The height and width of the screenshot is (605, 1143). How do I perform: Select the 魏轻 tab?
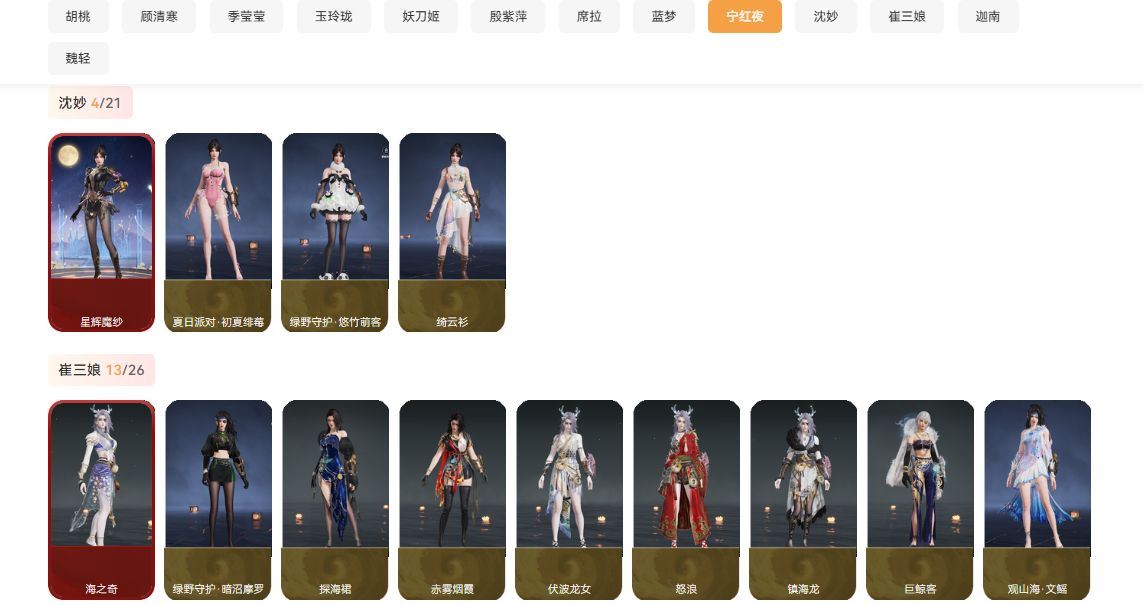pos(78,58)
